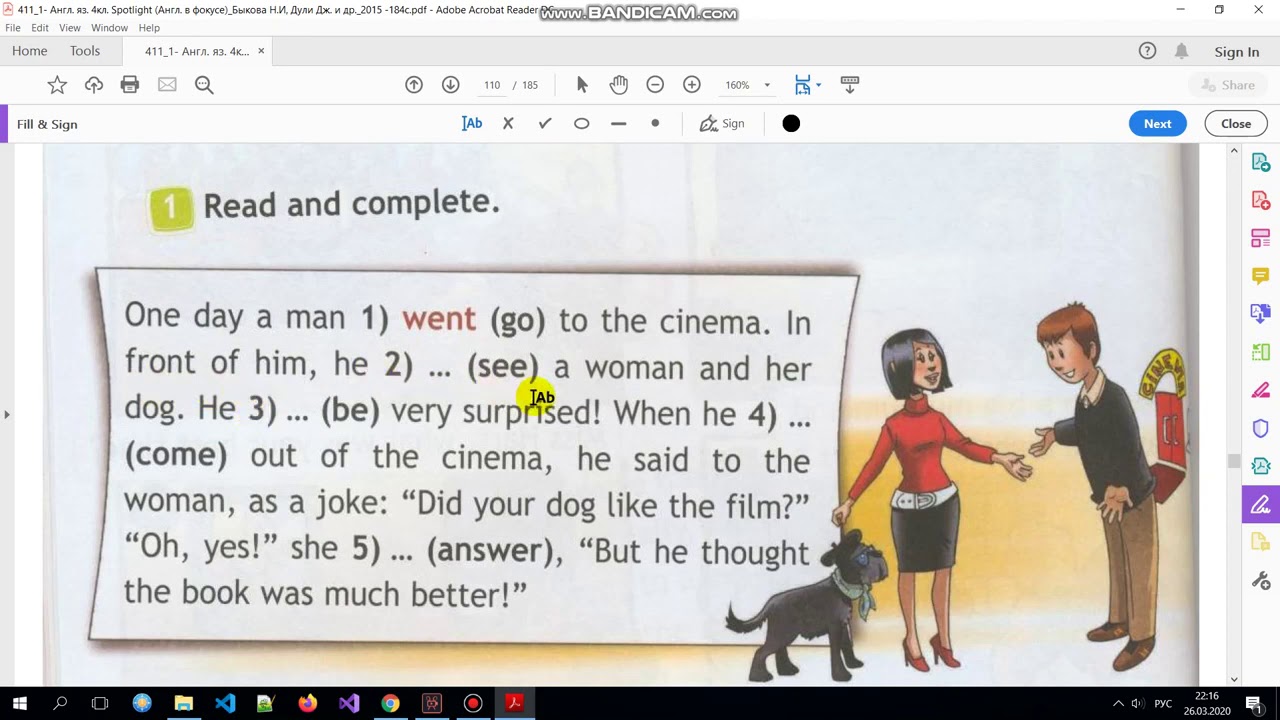Open Google Chrome from the taskbar
This screenshot has height=720, width=1280.
(390, 703)
